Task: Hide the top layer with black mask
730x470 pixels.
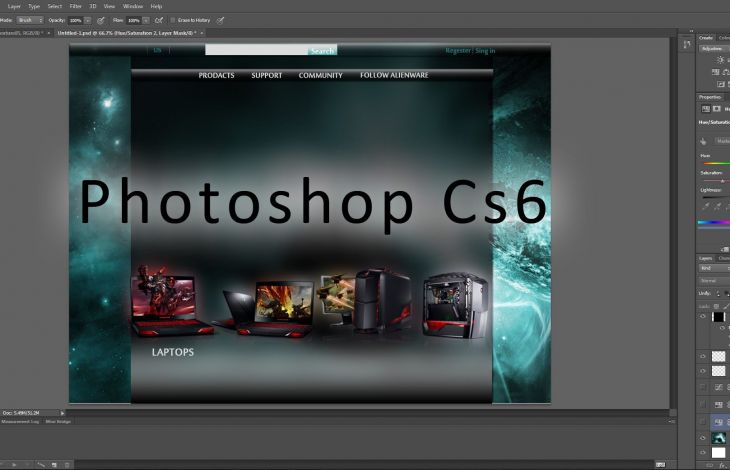Action: pyautogui.click(x=703, y=316)
